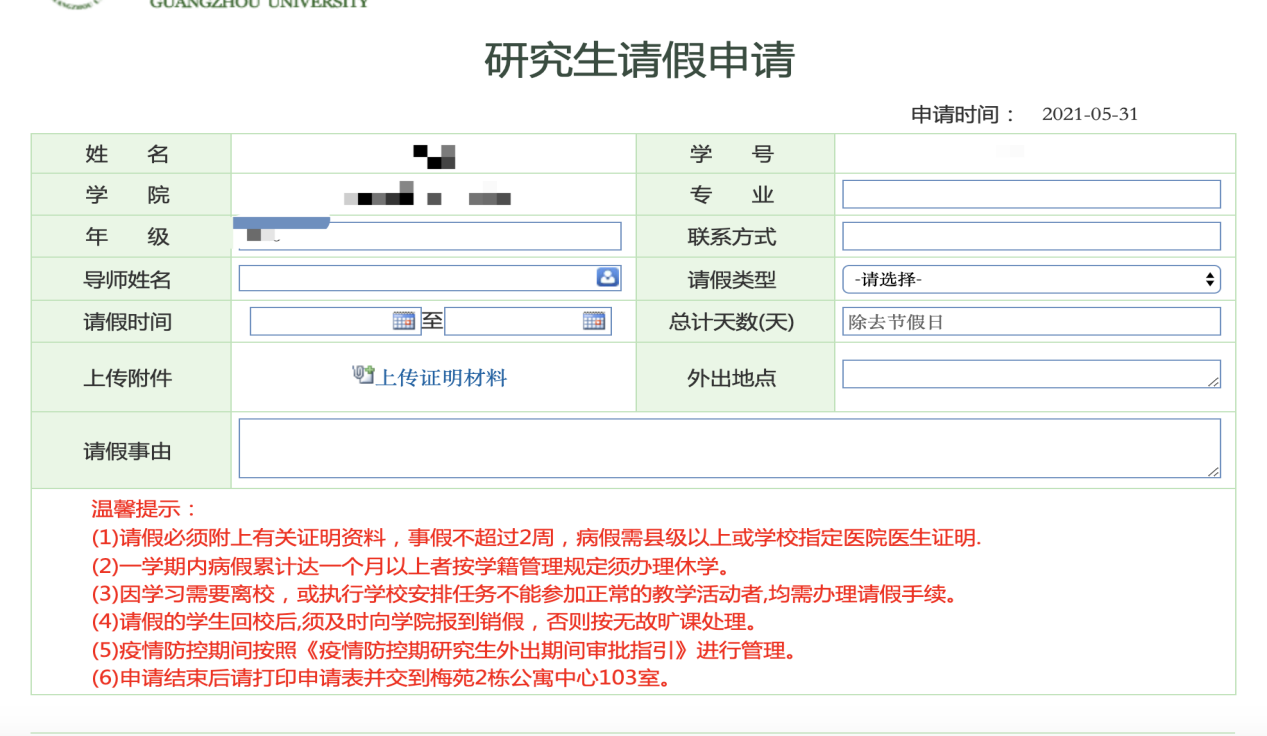Grab the 请假事由 textarea resize handle
The width and height of the screenshot is (1267, 736).
pyautogui.click(x=1213, y=471)
